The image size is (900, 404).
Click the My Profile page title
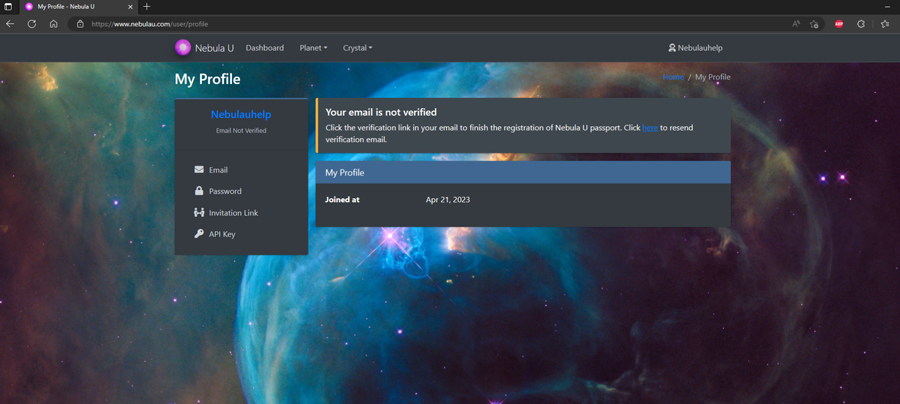207,79
